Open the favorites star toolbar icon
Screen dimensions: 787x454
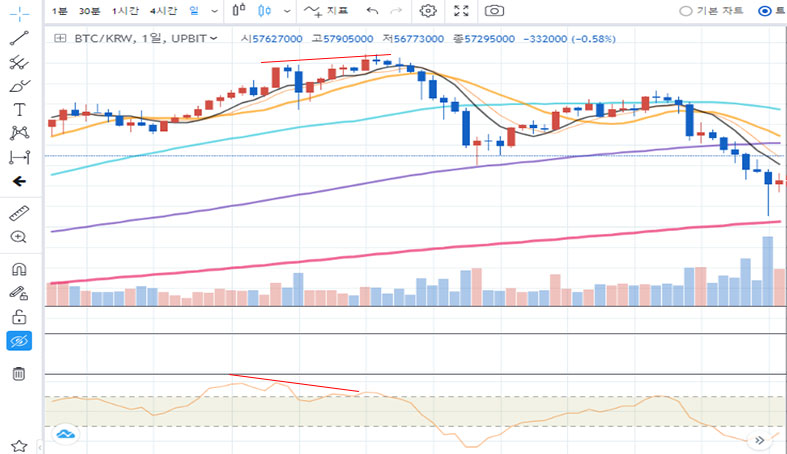pos(19,445)
